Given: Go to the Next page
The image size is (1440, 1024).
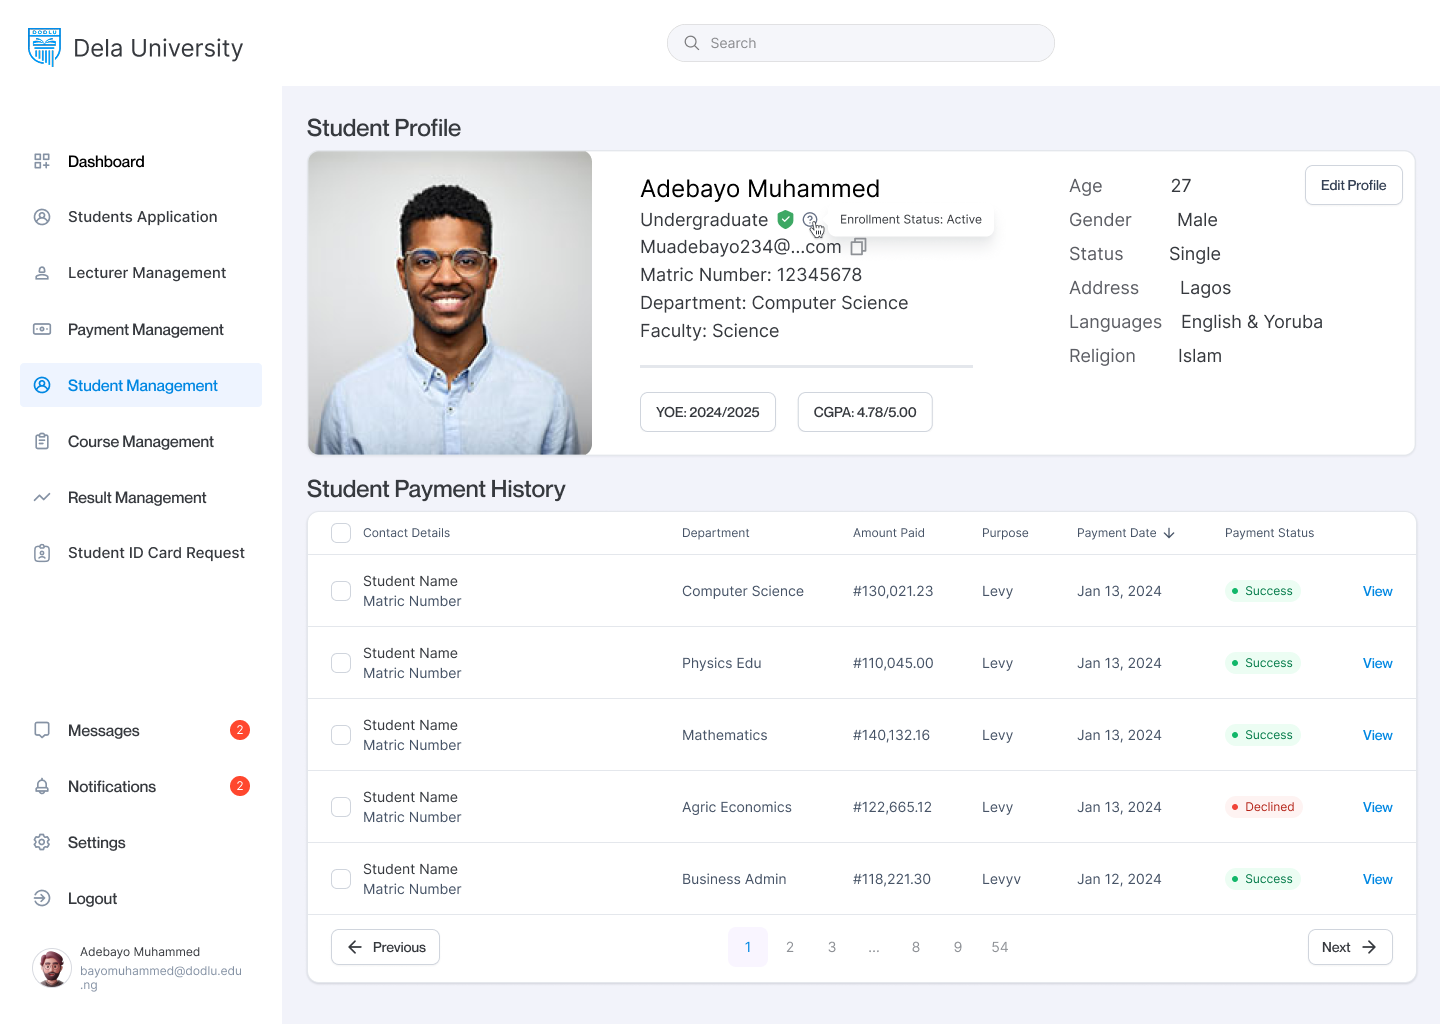Looking at the screenshot, I should point(1349,947).
